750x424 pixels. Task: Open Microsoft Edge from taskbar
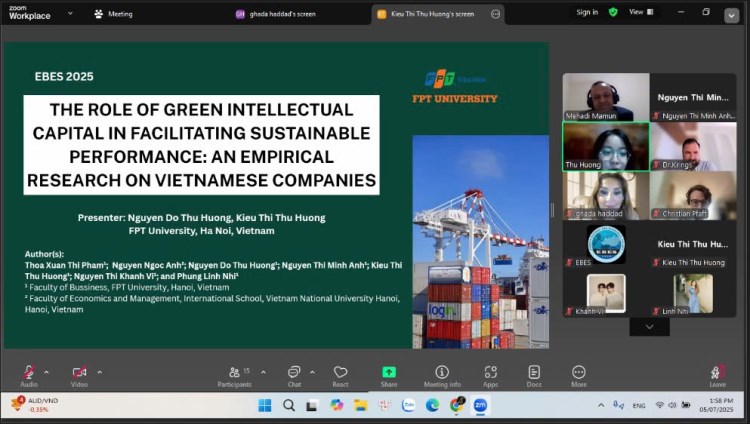tap(432, 405)
